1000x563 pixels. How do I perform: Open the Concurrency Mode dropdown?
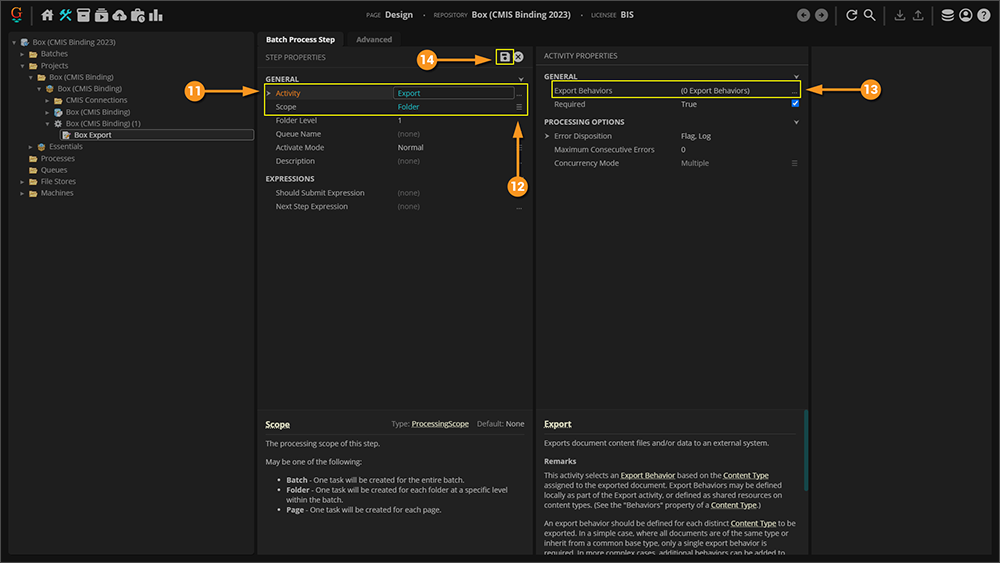coord(795,163)
